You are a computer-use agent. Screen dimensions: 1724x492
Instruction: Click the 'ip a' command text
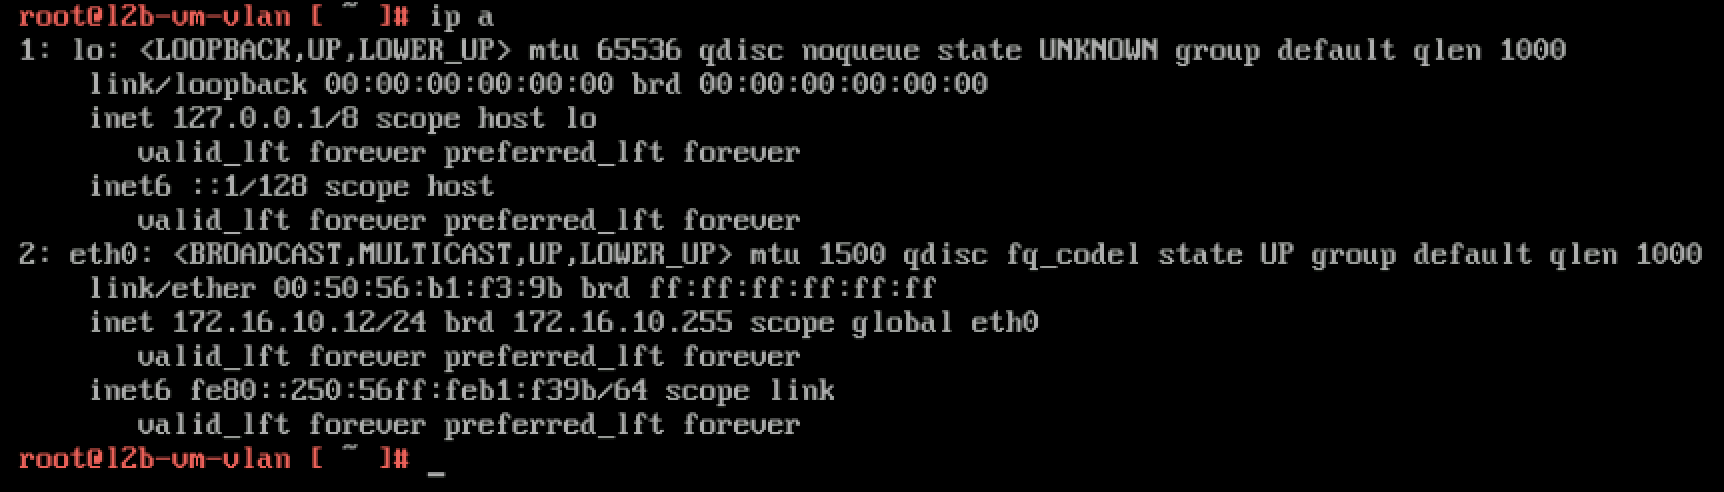tap(460, 18)
